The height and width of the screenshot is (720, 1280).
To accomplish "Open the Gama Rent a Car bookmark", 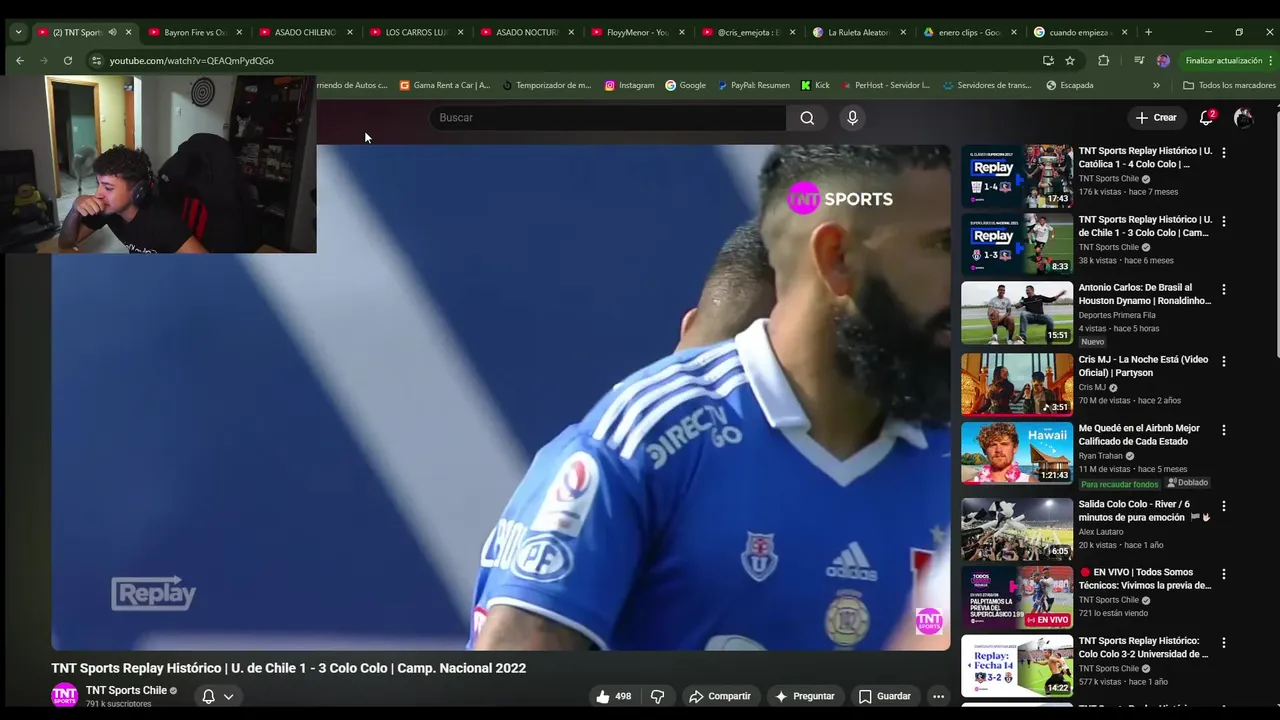I will click(x=445, y=85).
